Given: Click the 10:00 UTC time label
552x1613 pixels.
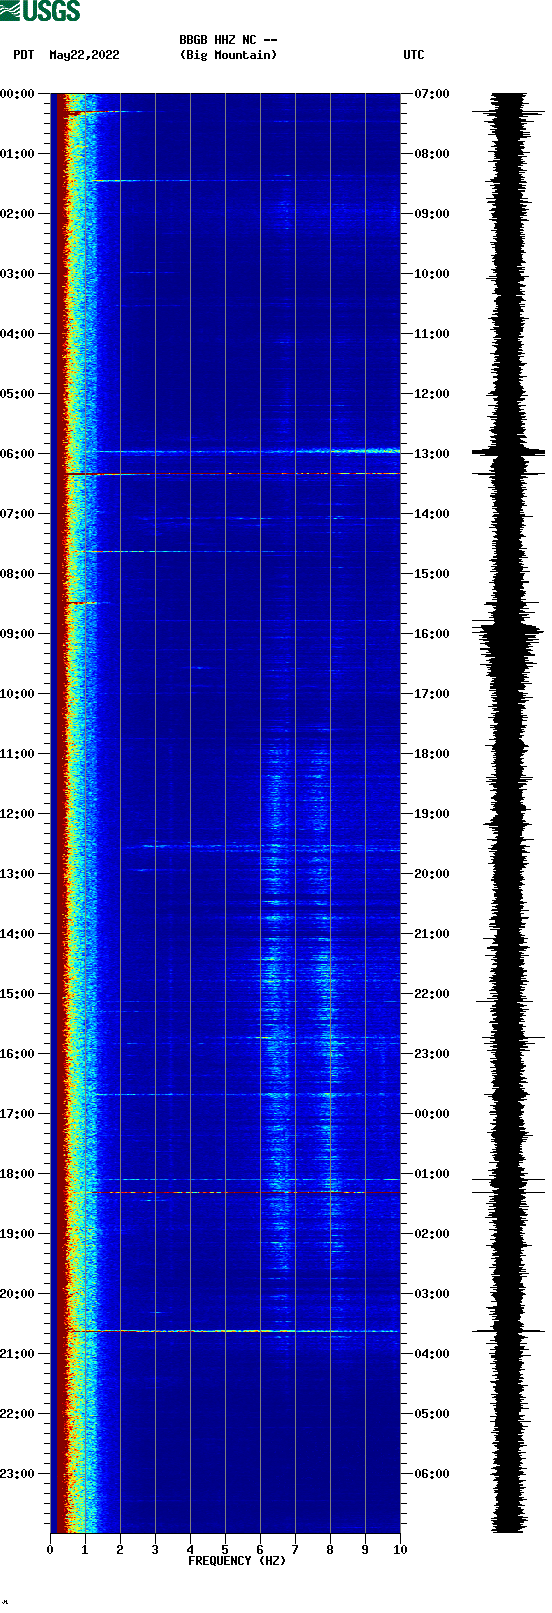Looking at the screenshot, I should click(432, 274).
